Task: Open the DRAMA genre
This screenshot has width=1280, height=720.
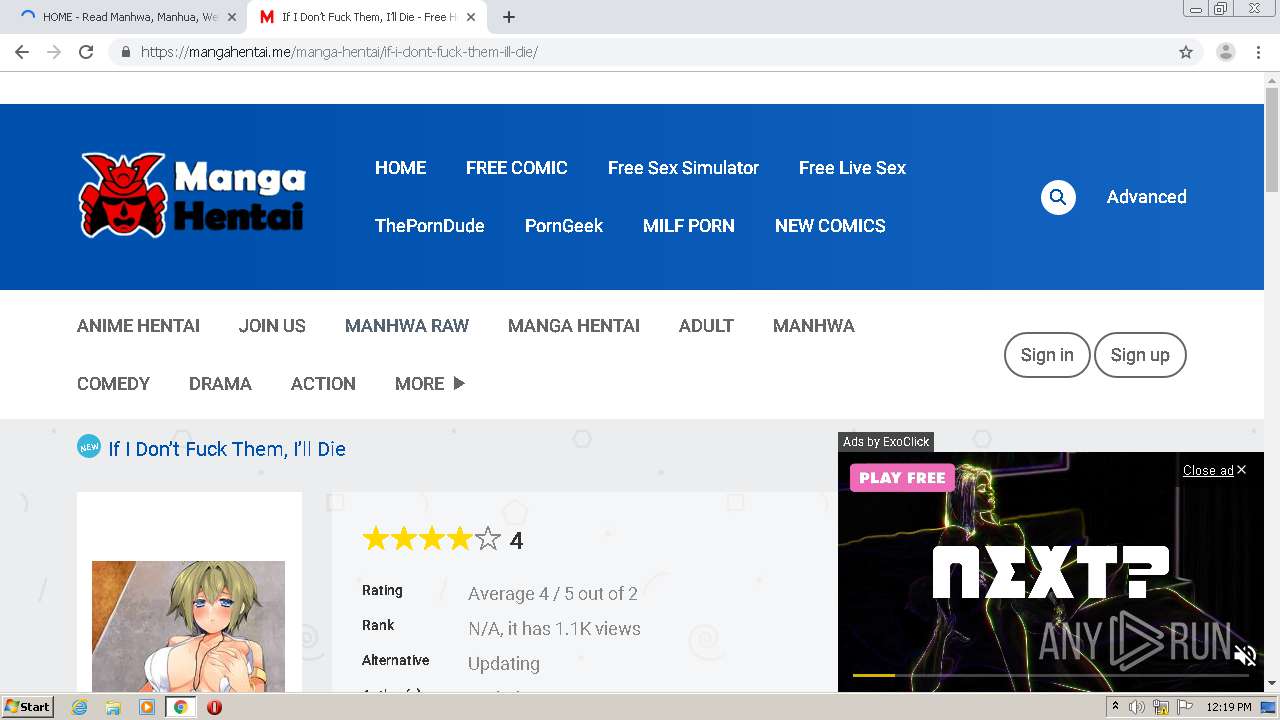Action: pyautogui.click(x=220, y=384)
